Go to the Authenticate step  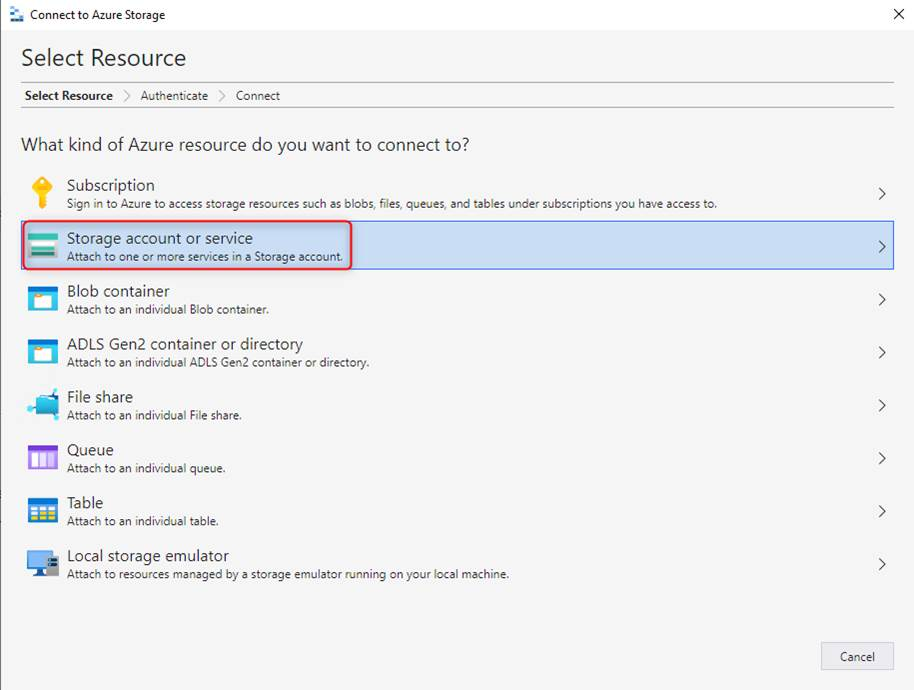coord(174,96)
